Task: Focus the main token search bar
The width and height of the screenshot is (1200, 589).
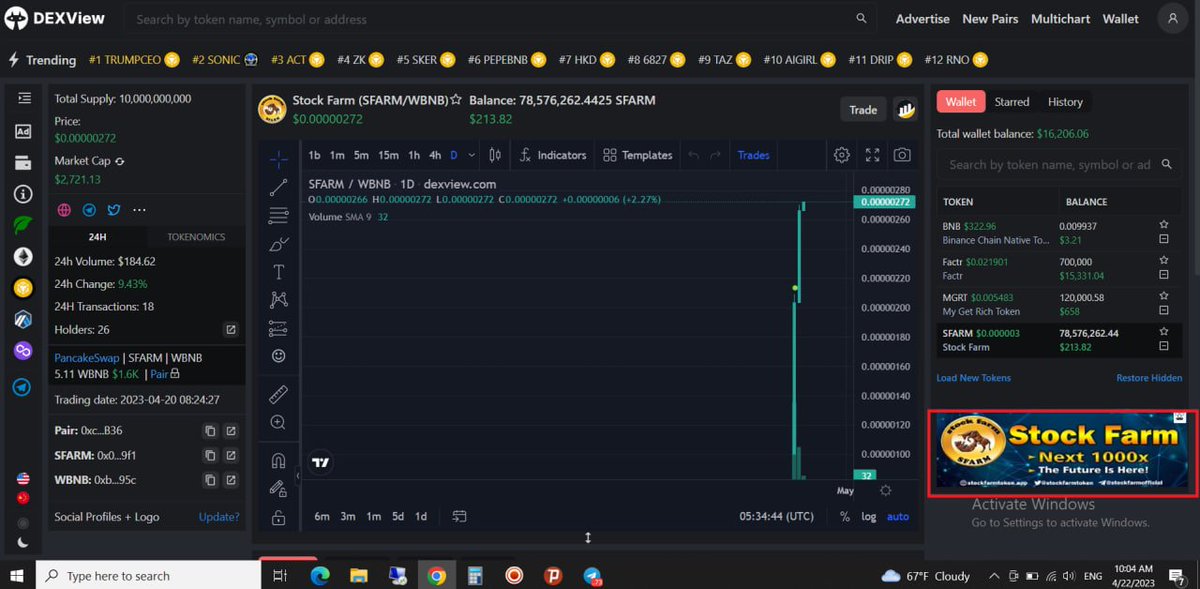Action: point(501,19)
